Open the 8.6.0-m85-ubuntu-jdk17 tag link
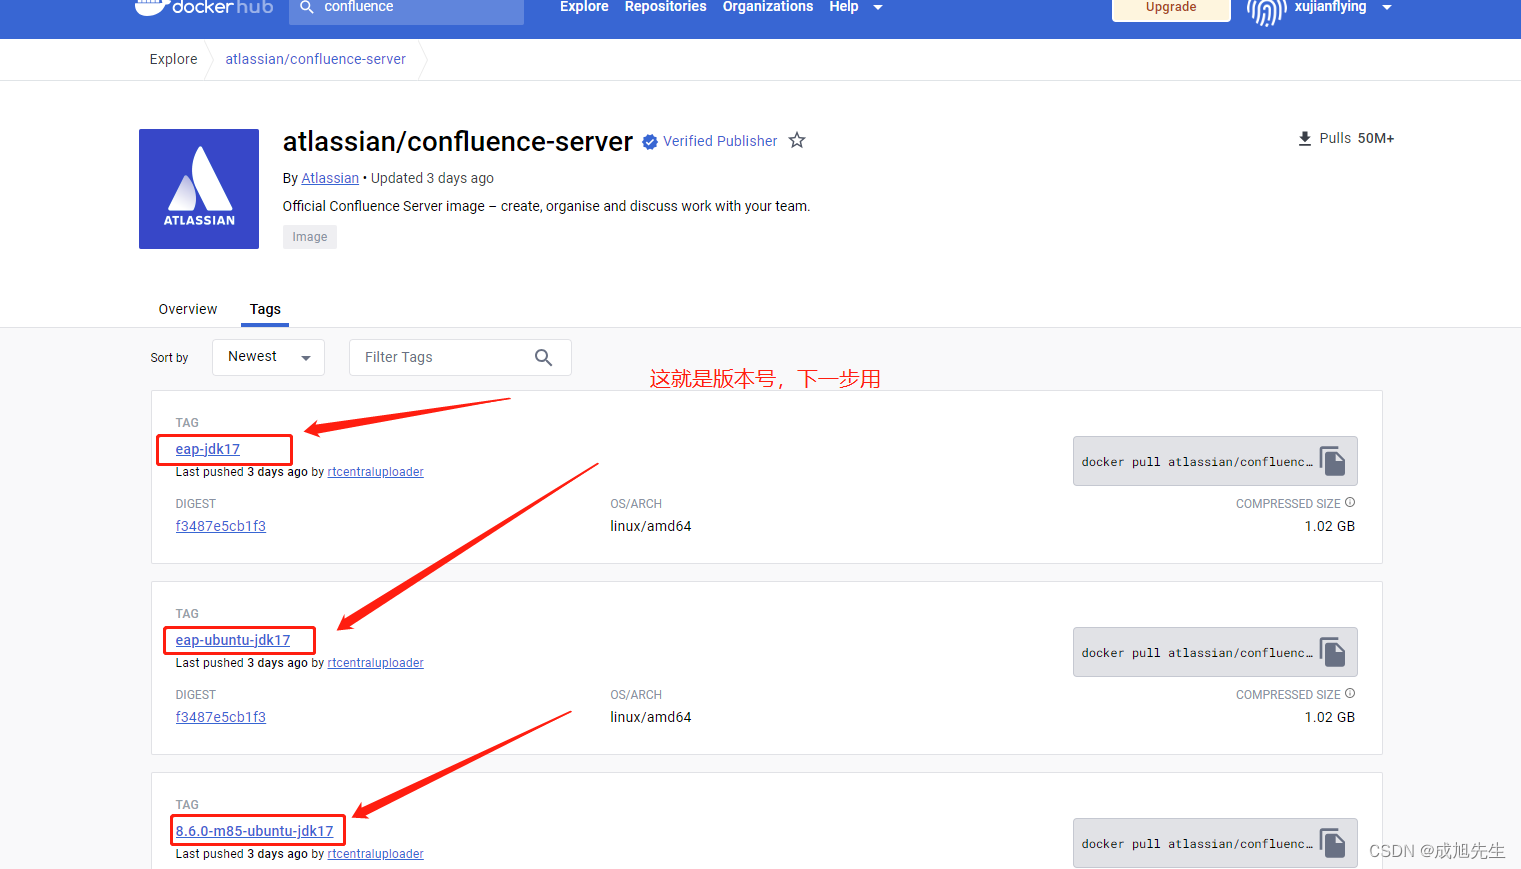1521x869 pixels. click(x=255, y=831)
